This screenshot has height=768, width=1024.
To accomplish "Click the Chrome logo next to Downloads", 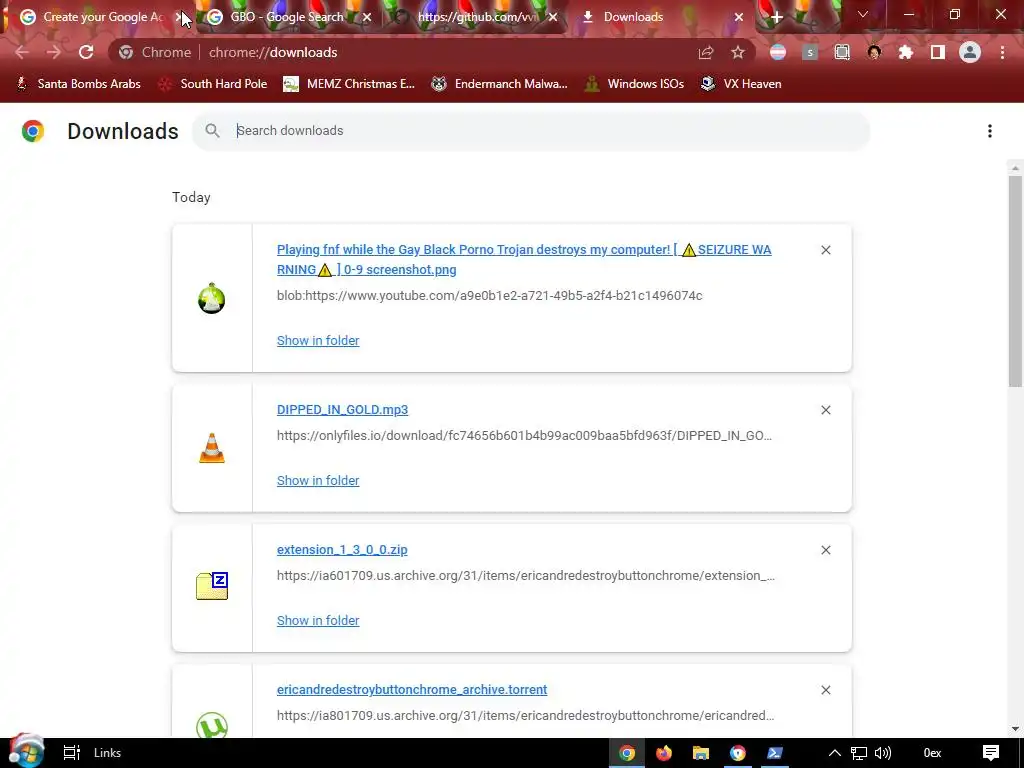I will (x=33, y=131).
